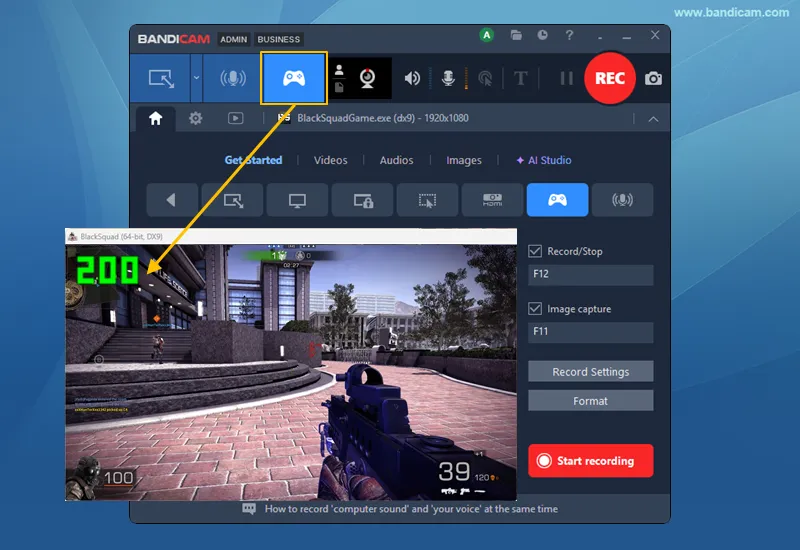Choose around mouse selection mode button
Image resolution: width=800 pixels, height=550 pixels.
(x=428, y=199)
